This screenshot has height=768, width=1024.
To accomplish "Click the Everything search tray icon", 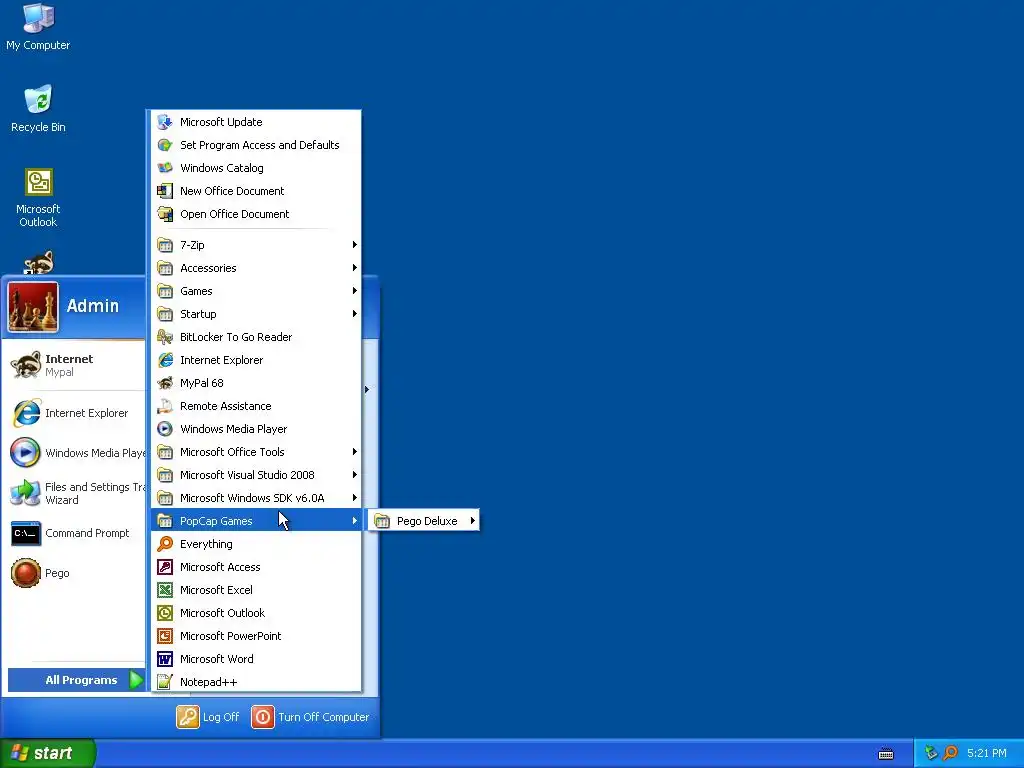I will 951,753.
